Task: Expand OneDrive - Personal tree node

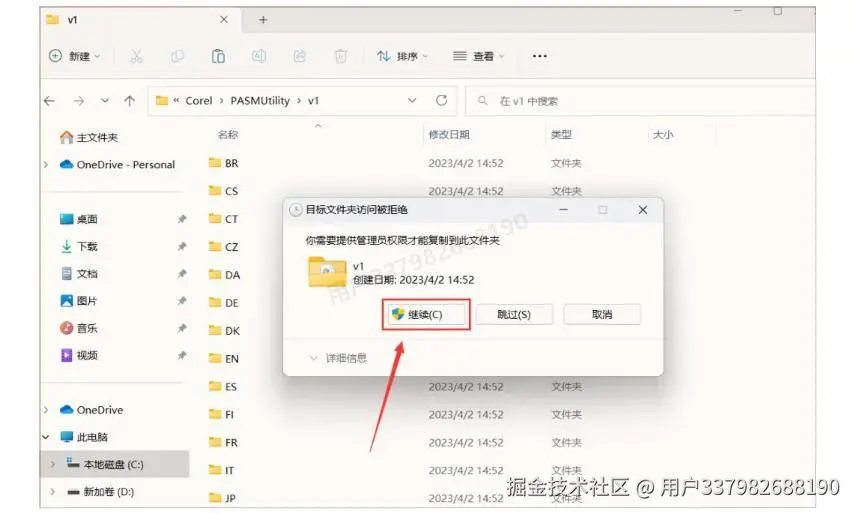Action: coord(46,165)
